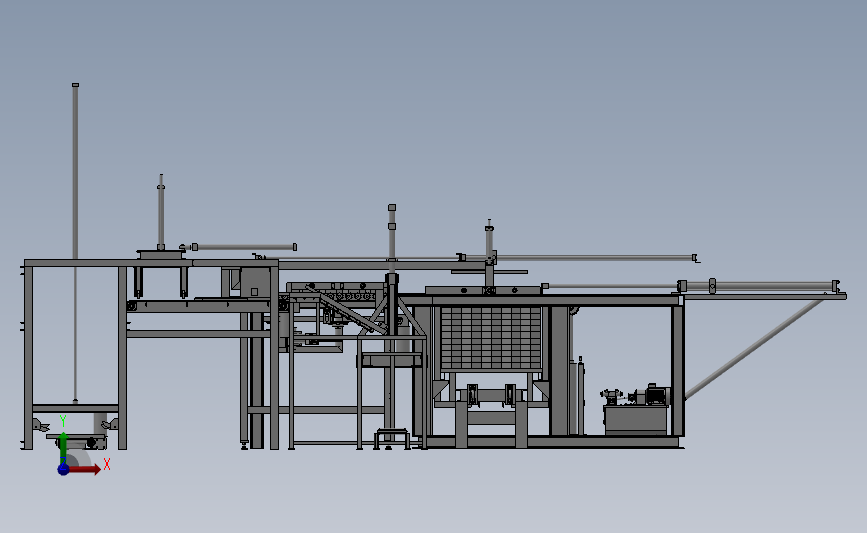Select the diagonal support brace at far right
This screenshot has width=867, height=533.
coord(755,348)
